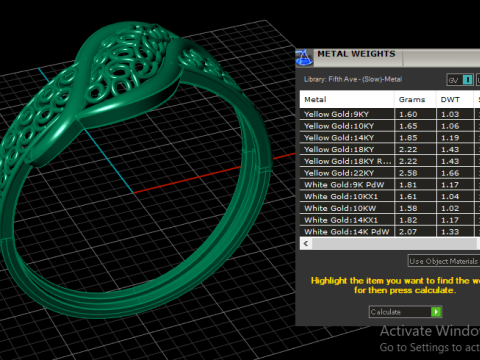Screen dimensions: 480x360
Task: Click the Calculate button
Action: (x=405, y=312)
